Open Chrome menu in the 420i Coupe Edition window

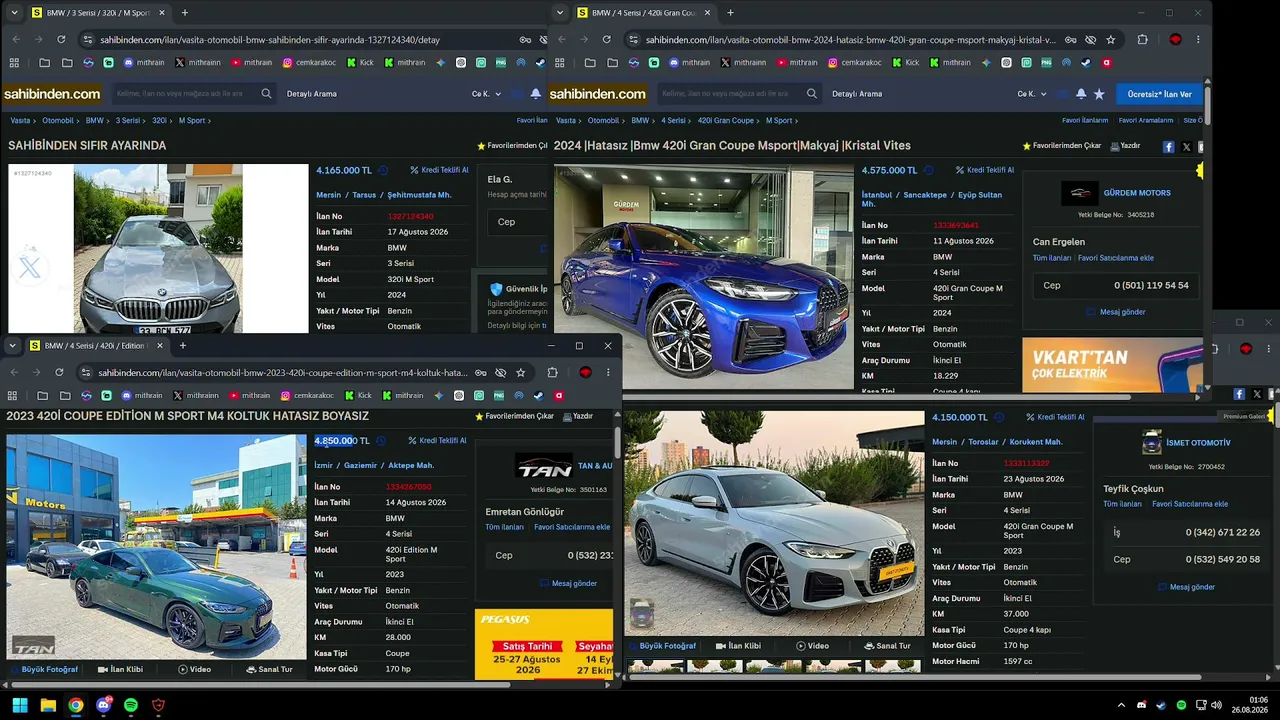point(608,373)
